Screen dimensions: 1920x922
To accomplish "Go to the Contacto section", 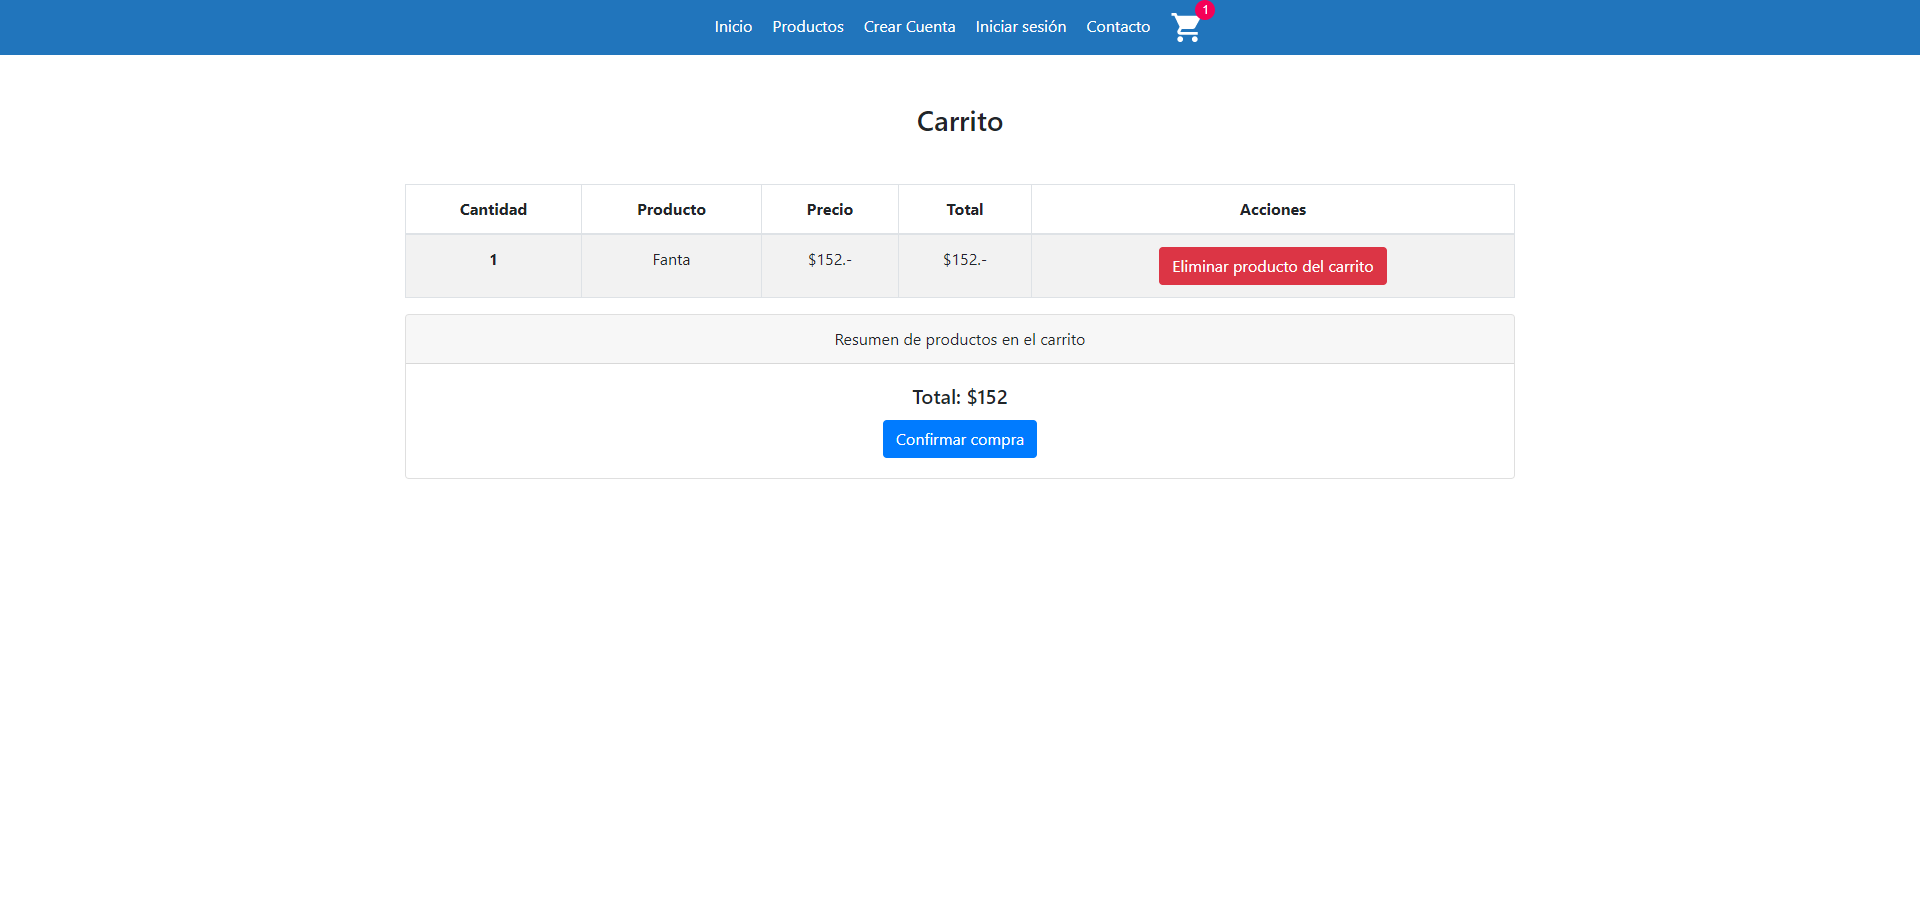I will click(x=1117, y=26).
